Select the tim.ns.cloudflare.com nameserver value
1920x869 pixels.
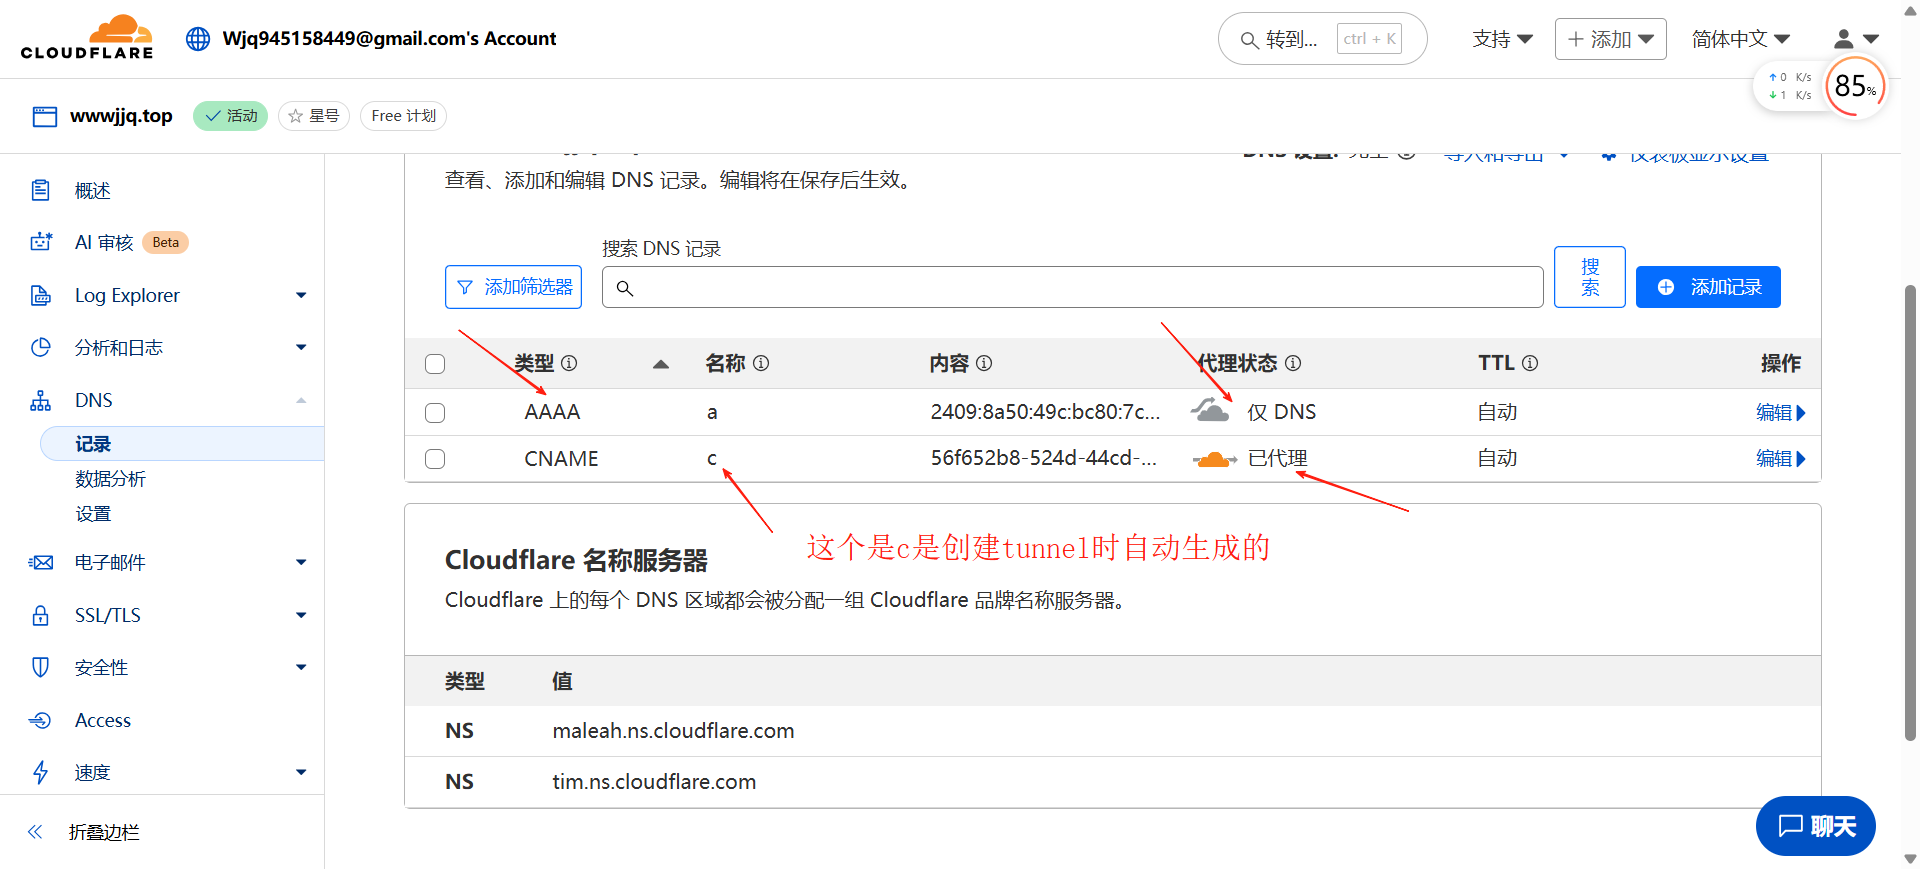coord(654,782)
